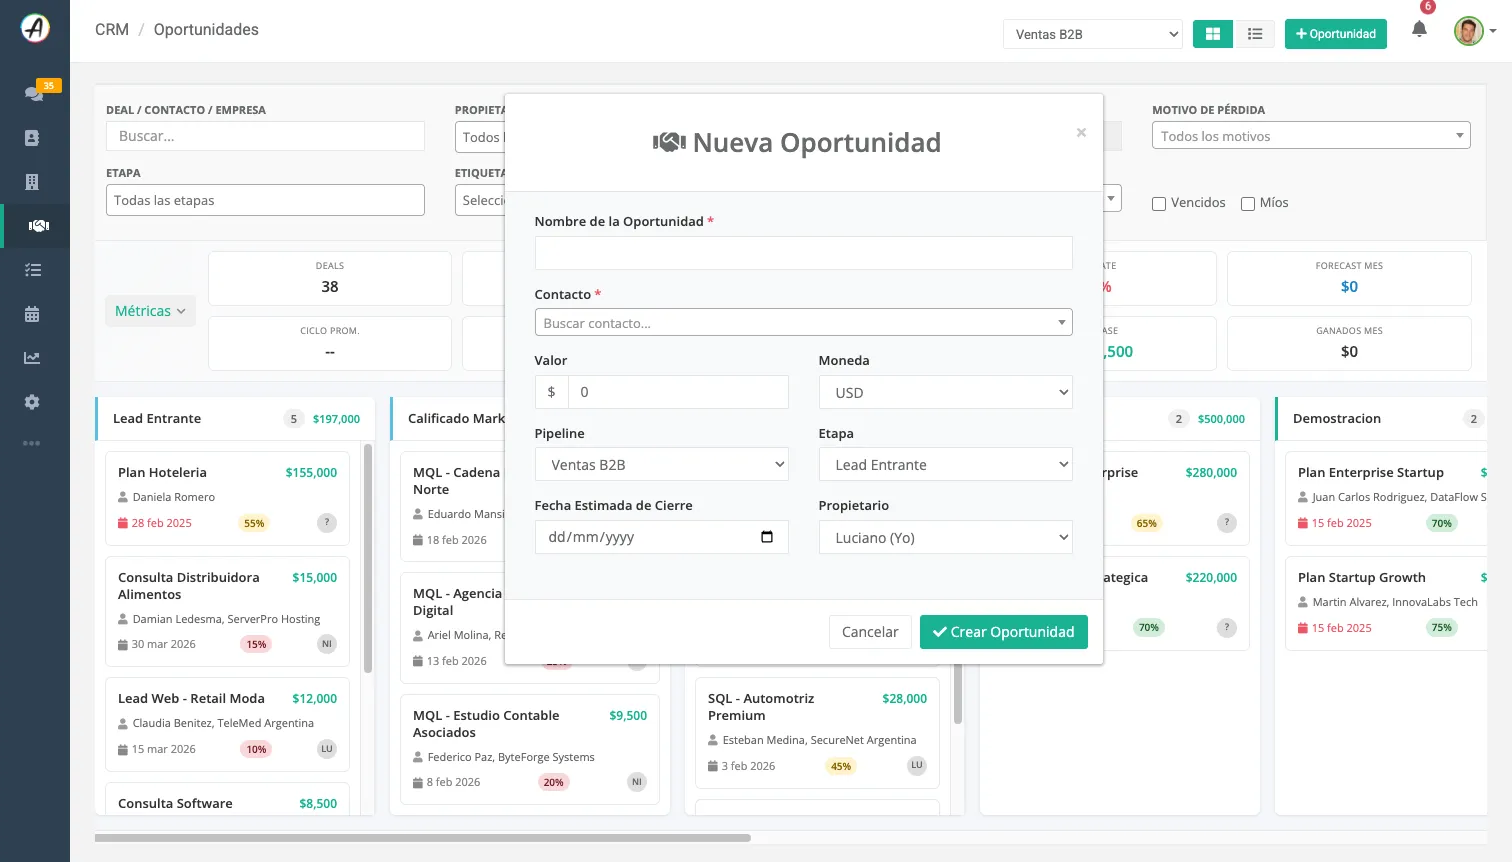Switch to kanban board view

pos(1213,34)
